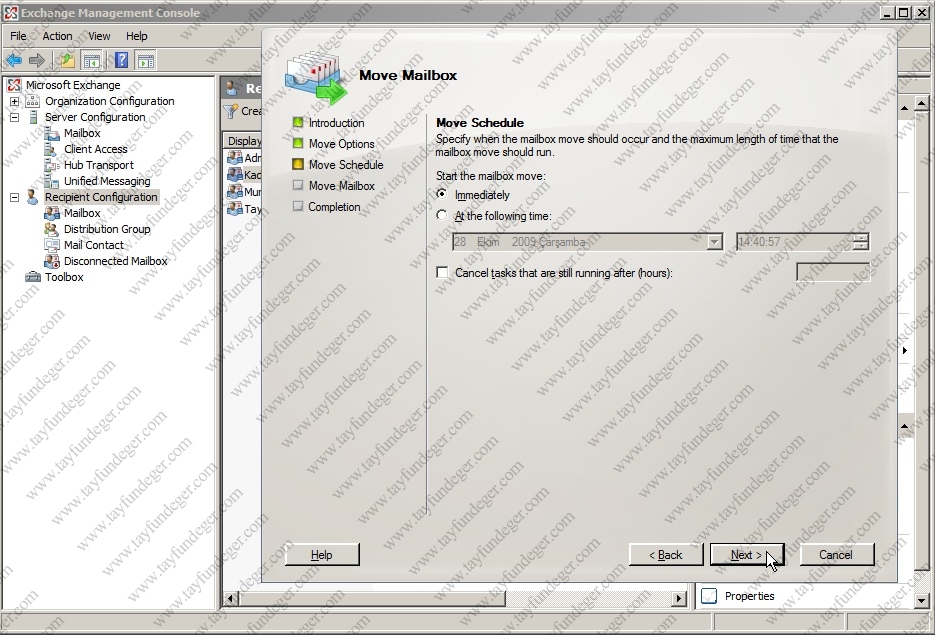Click the Exchange Management Console title icon
935x635 pixels.
pyautogui.click(x=11, y=13)
